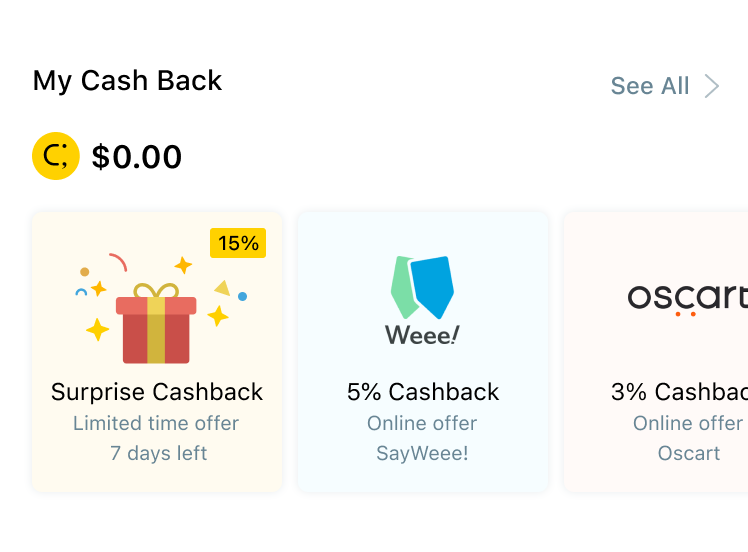Click the See All chevron arrow

712,86
